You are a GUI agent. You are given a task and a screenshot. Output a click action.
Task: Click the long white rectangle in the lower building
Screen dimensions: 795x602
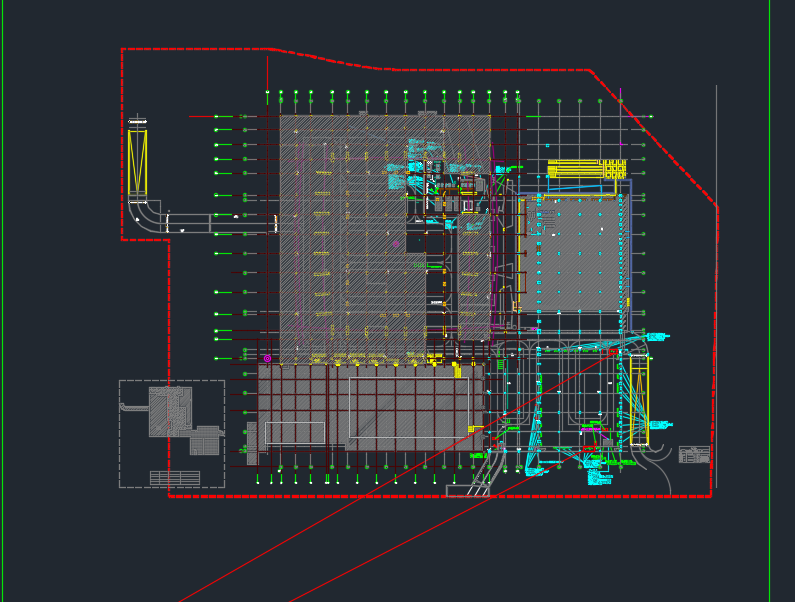click(410, 379)
